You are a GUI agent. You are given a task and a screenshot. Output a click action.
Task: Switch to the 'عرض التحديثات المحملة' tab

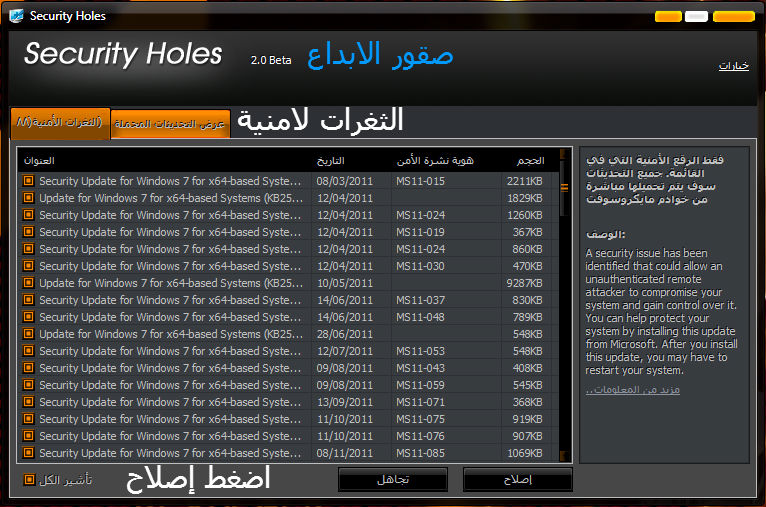coord(171,124)
